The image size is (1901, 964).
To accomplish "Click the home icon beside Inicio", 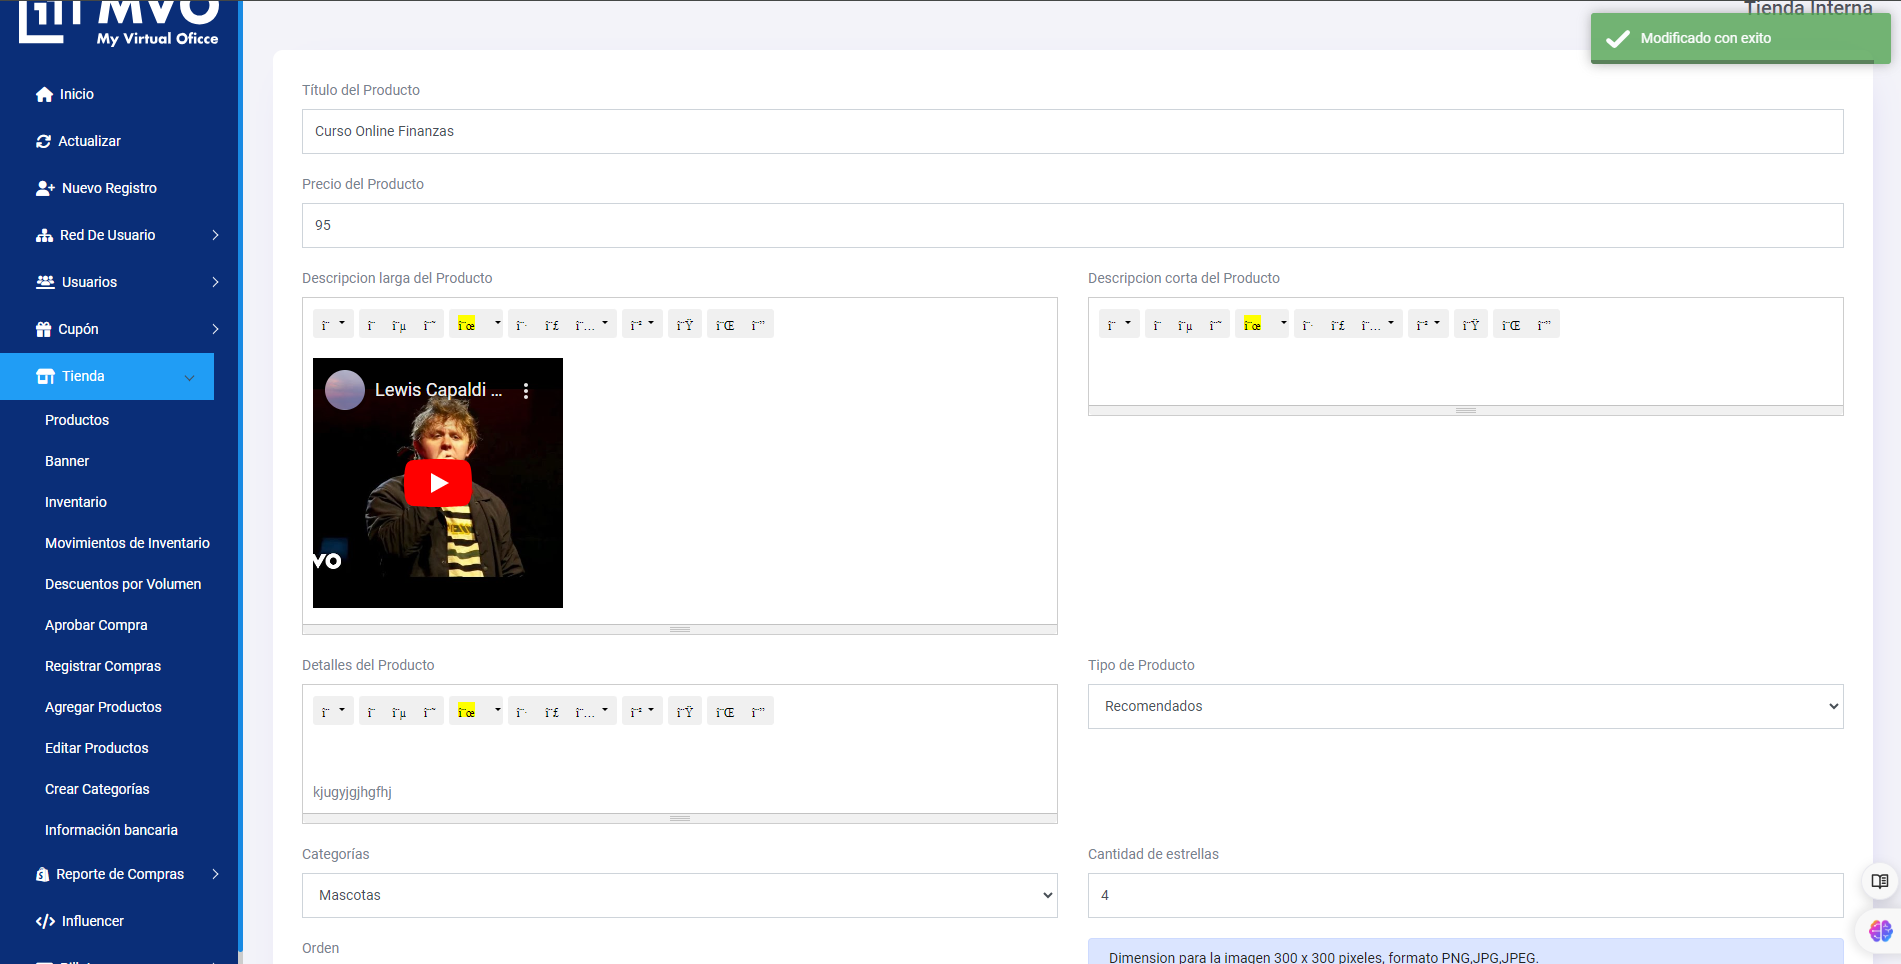I will (44, 94).
